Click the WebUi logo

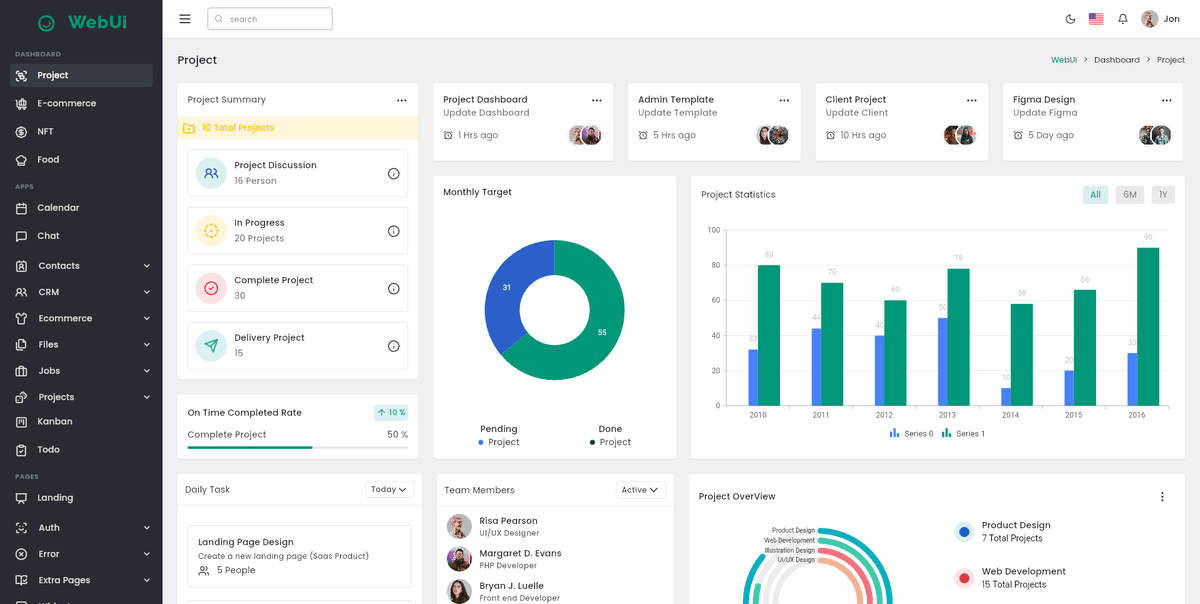click(81, 22)
